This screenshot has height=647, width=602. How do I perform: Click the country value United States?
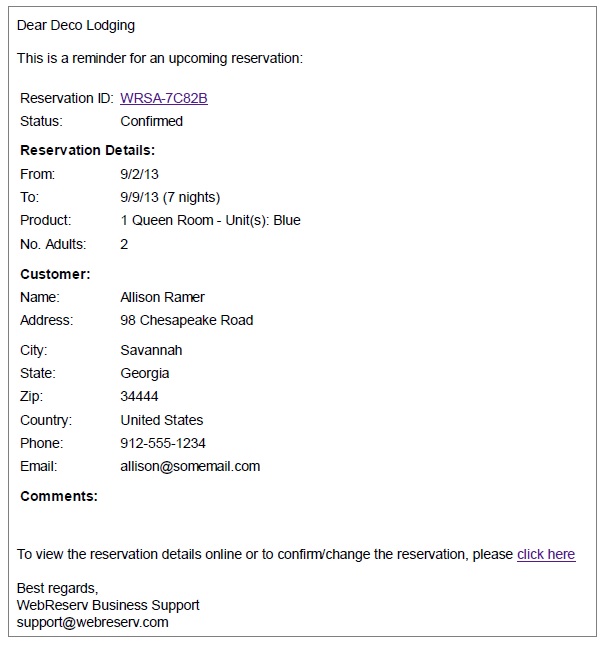click(162, 420)
